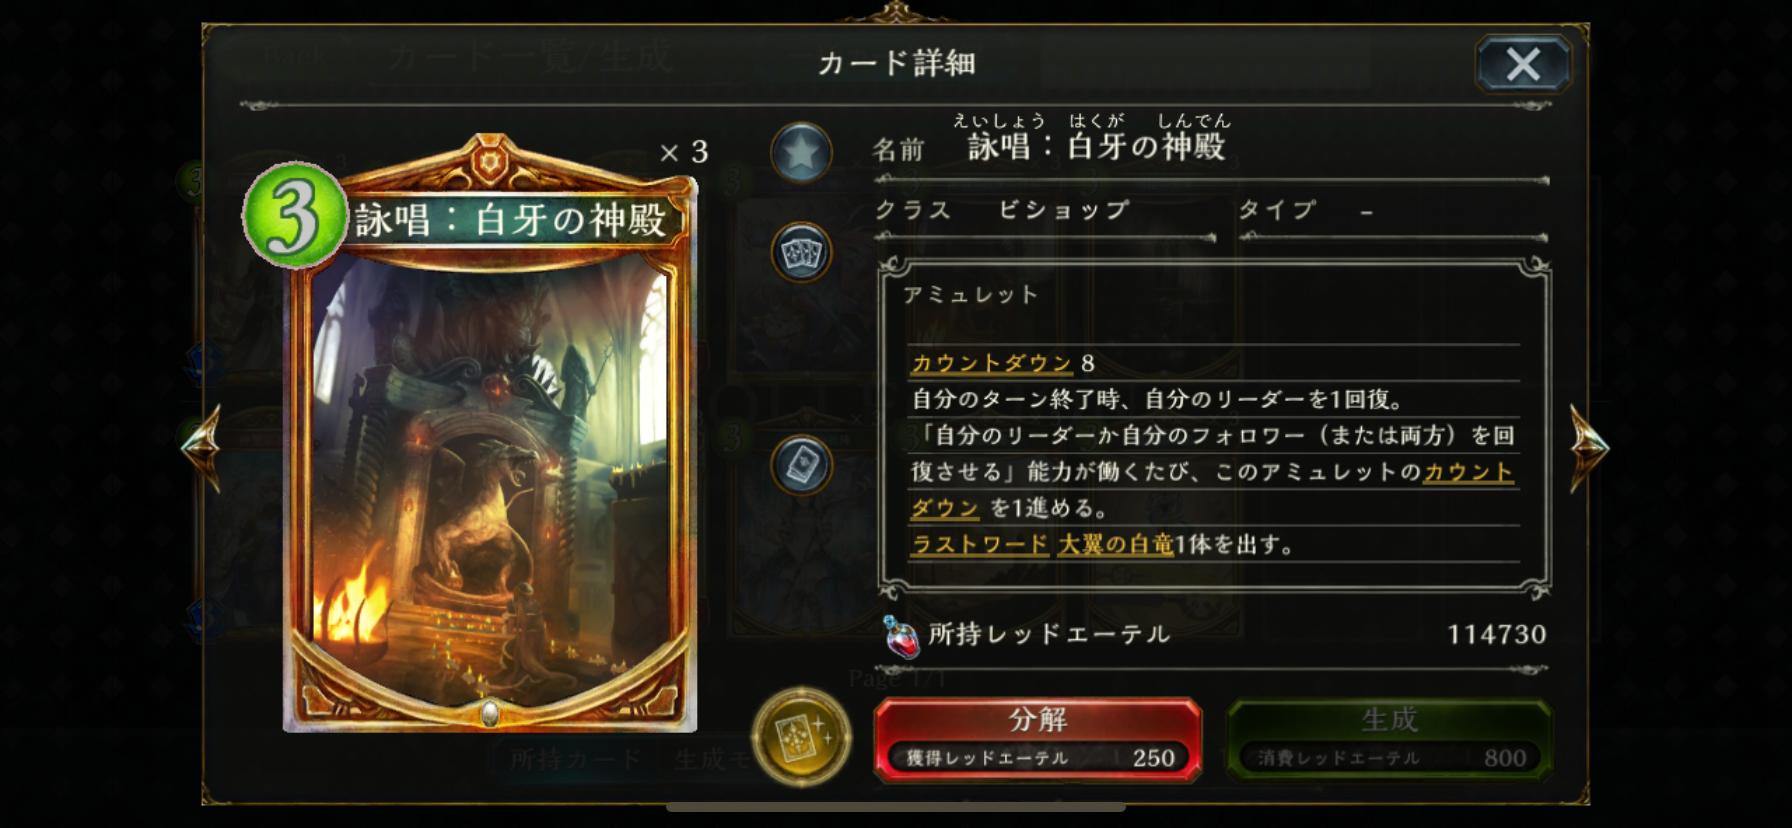
Task: Open the カウントダウン keyword link
Action: click(991, 363)
